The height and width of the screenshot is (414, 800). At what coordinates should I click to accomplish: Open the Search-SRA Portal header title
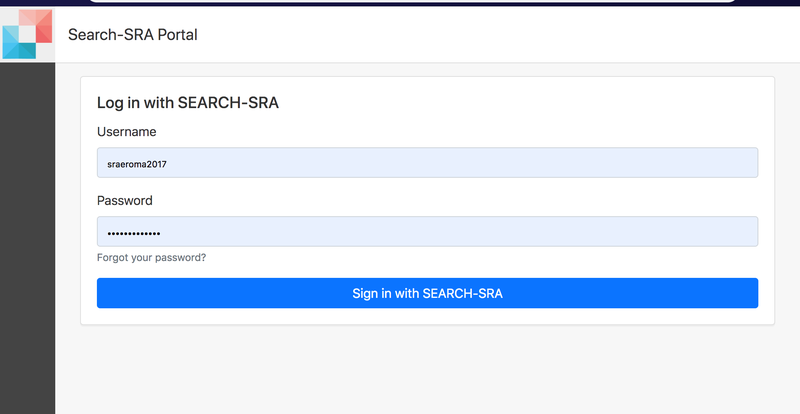coord(133,35)
